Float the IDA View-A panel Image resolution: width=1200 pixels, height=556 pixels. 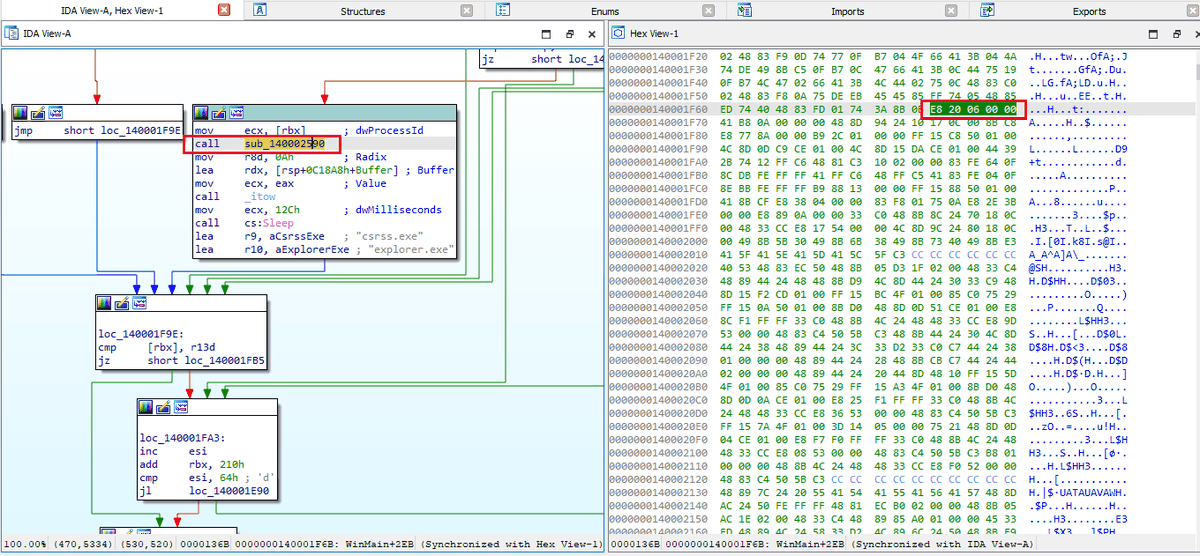click(x=569, y=34)
